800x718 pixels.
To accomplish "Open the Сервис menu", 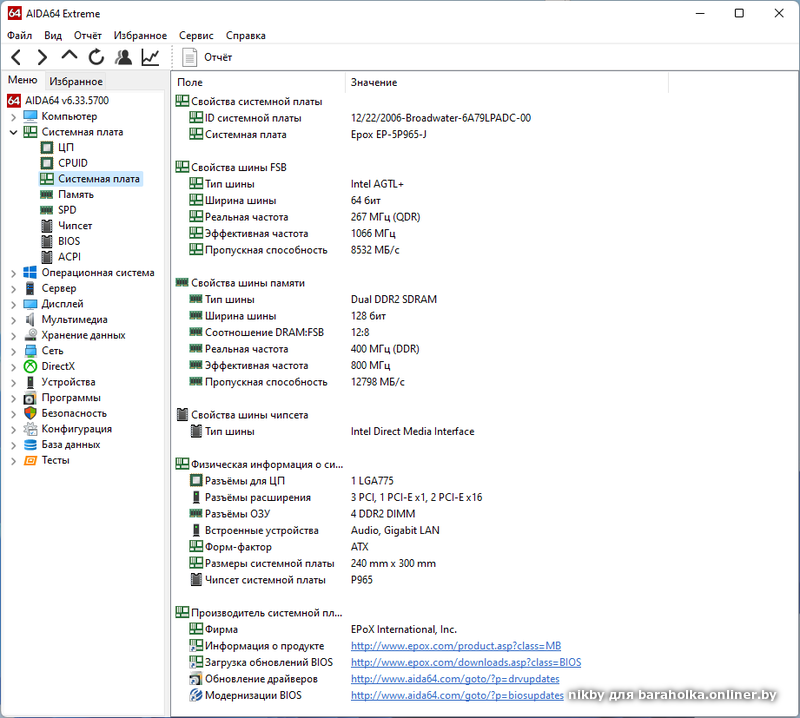I will 196,35.
